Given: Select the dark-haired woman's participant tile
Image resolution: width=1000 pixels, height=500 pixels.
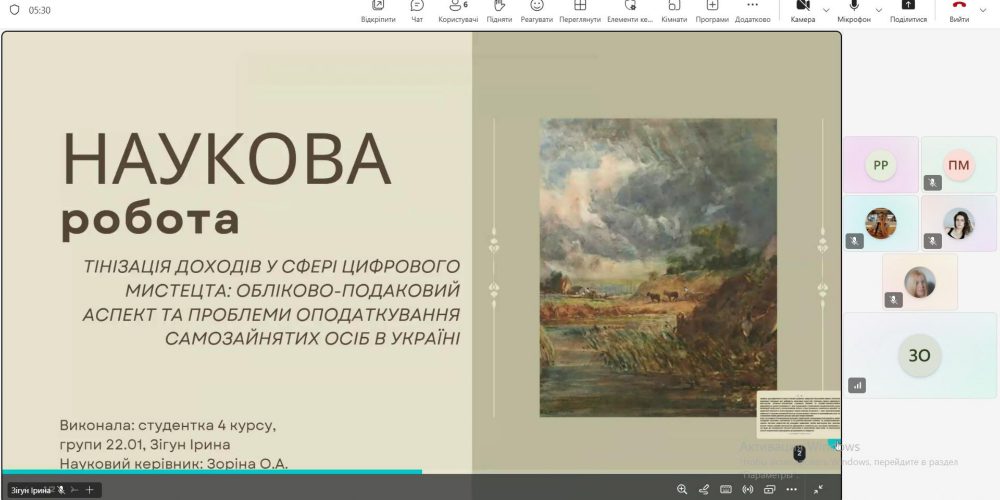Looking at the screenshot, I should (959, 223).
